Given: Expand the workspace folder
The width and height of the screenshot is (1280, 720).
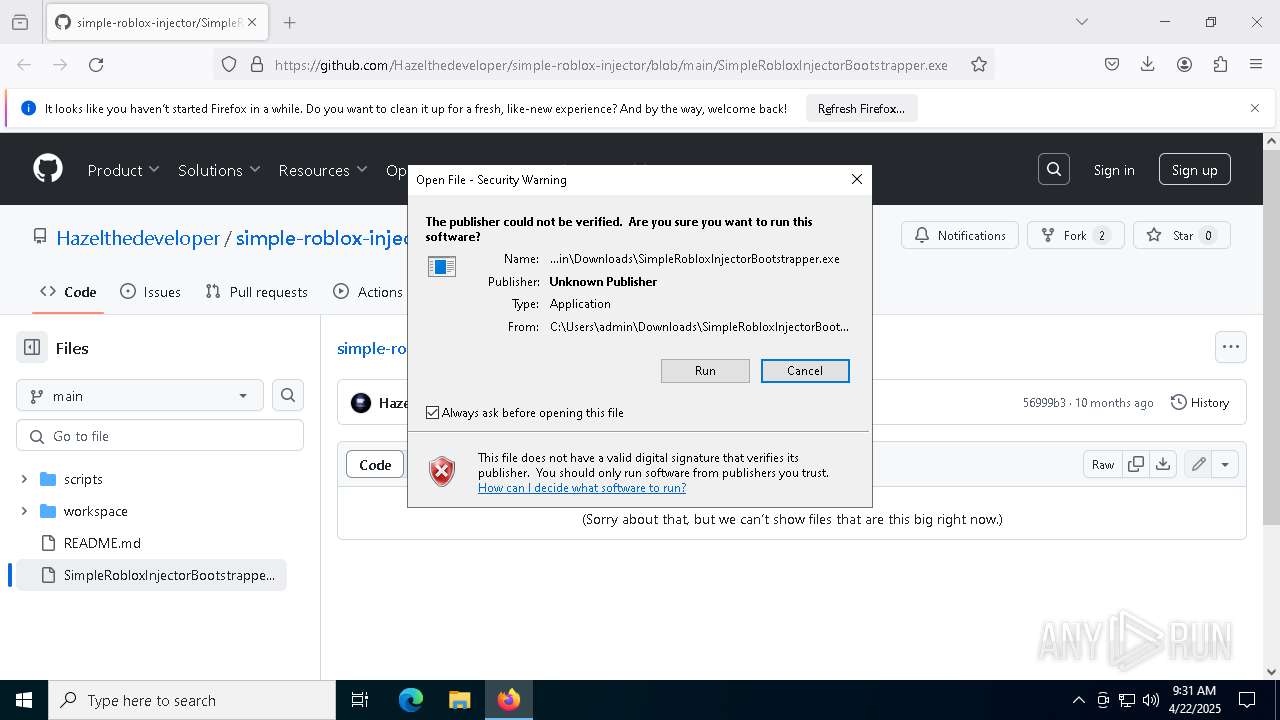Looking at the screenshot, I should [x=24, y=511].
